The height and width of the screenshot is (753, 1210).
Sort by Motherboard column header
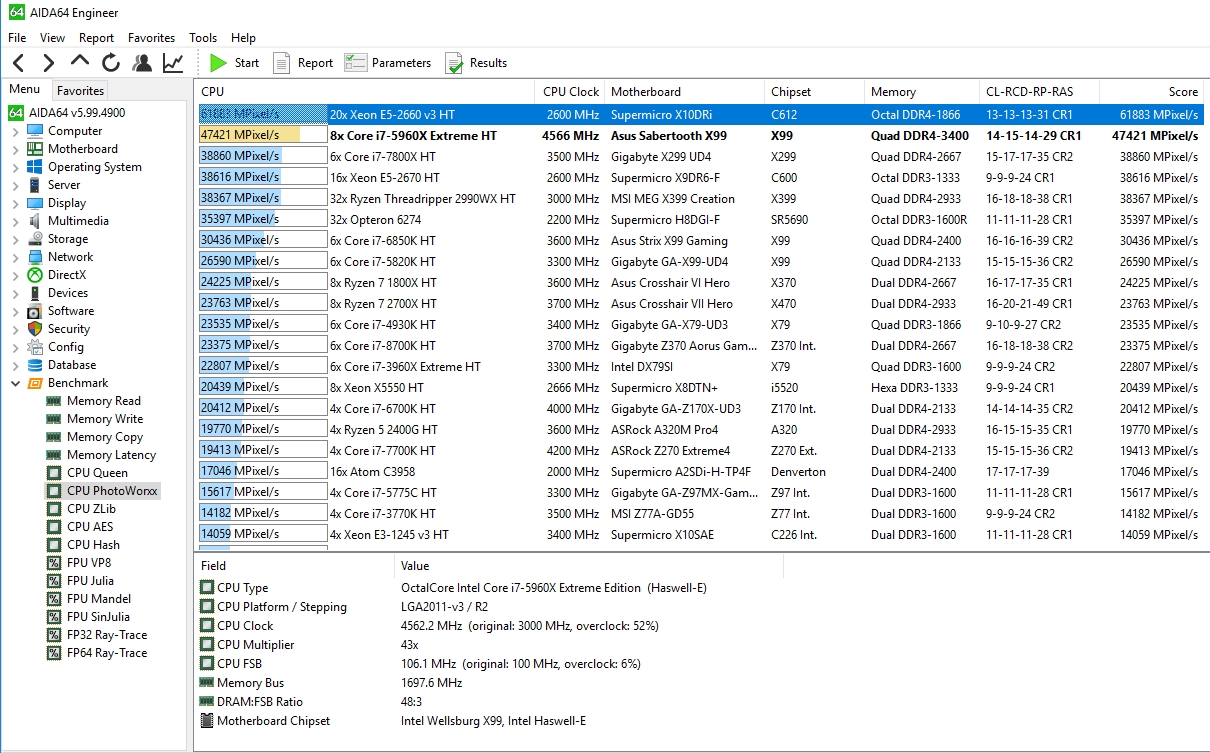pos(684,91)
